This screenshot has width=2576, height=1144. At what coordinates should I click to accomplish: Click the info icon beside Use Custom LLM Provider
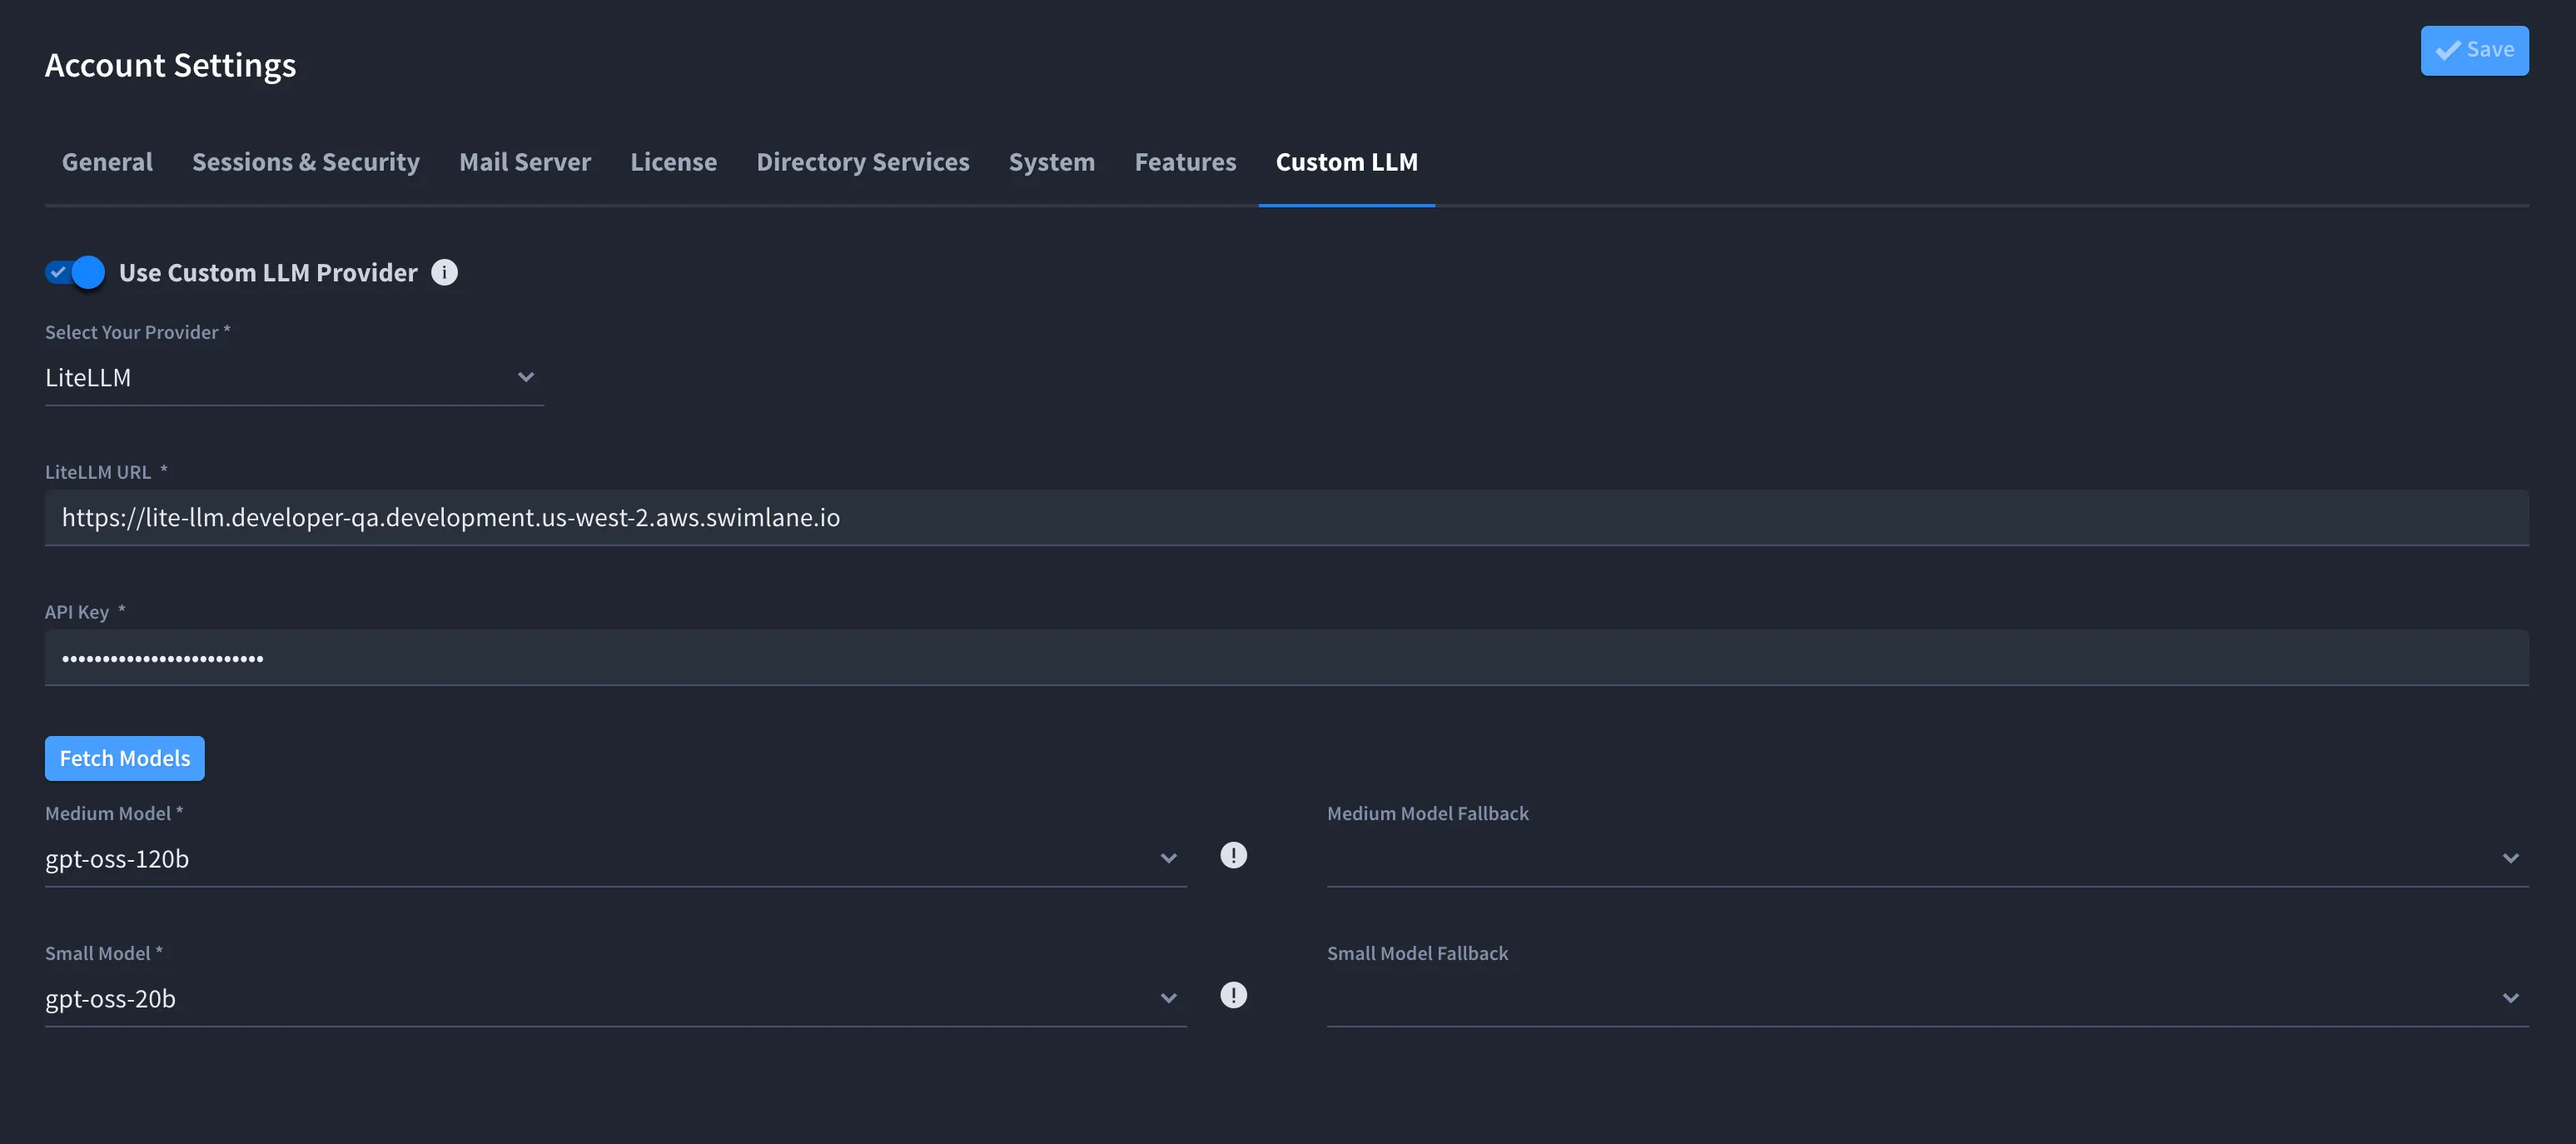coord(444,272)
